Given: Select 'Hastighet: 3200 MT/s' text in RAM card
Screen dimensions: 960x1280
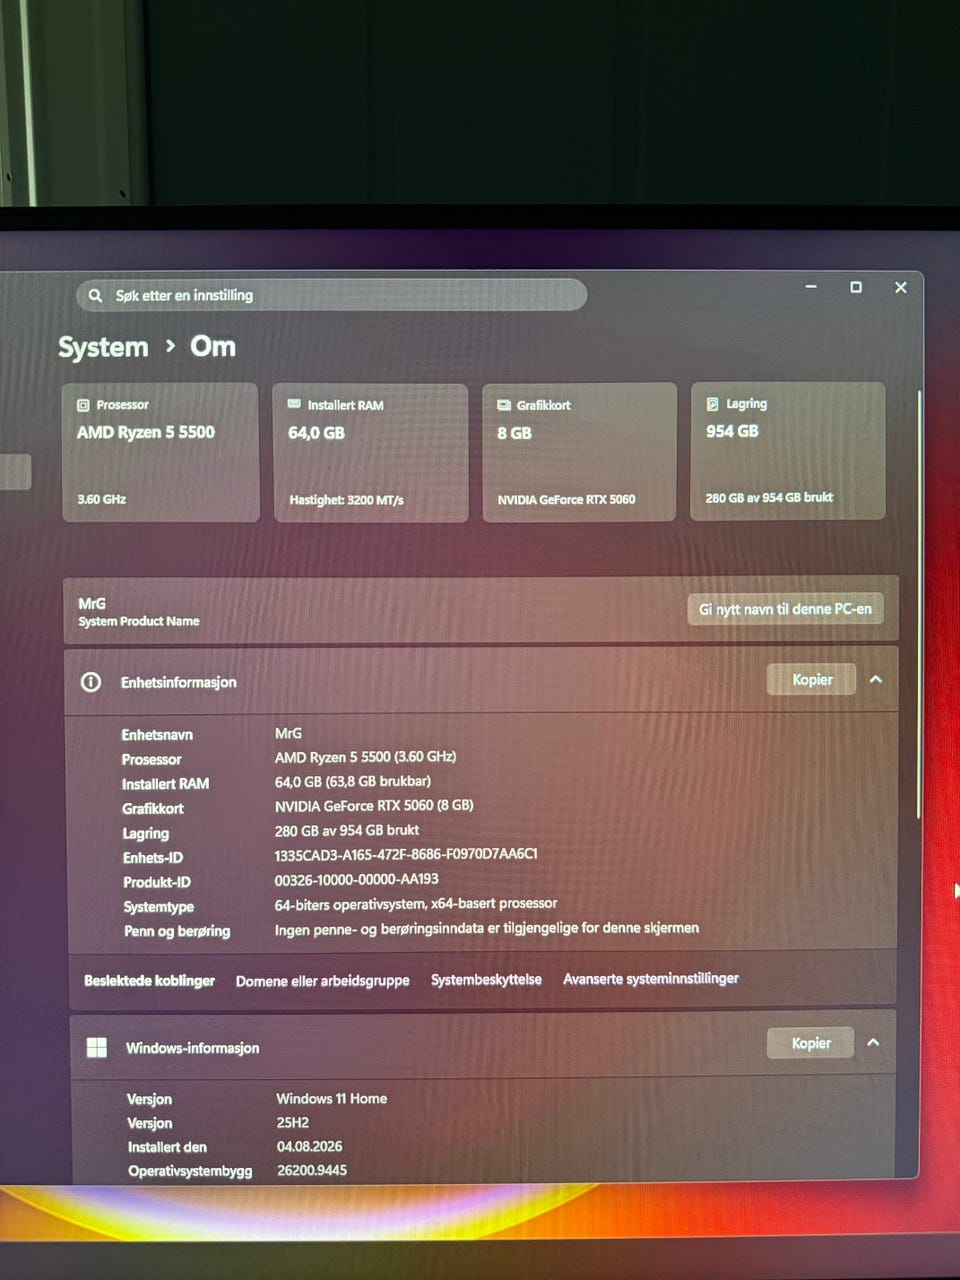Looking at the screenshot, I should pyautogui.click(x=347, y=500).
